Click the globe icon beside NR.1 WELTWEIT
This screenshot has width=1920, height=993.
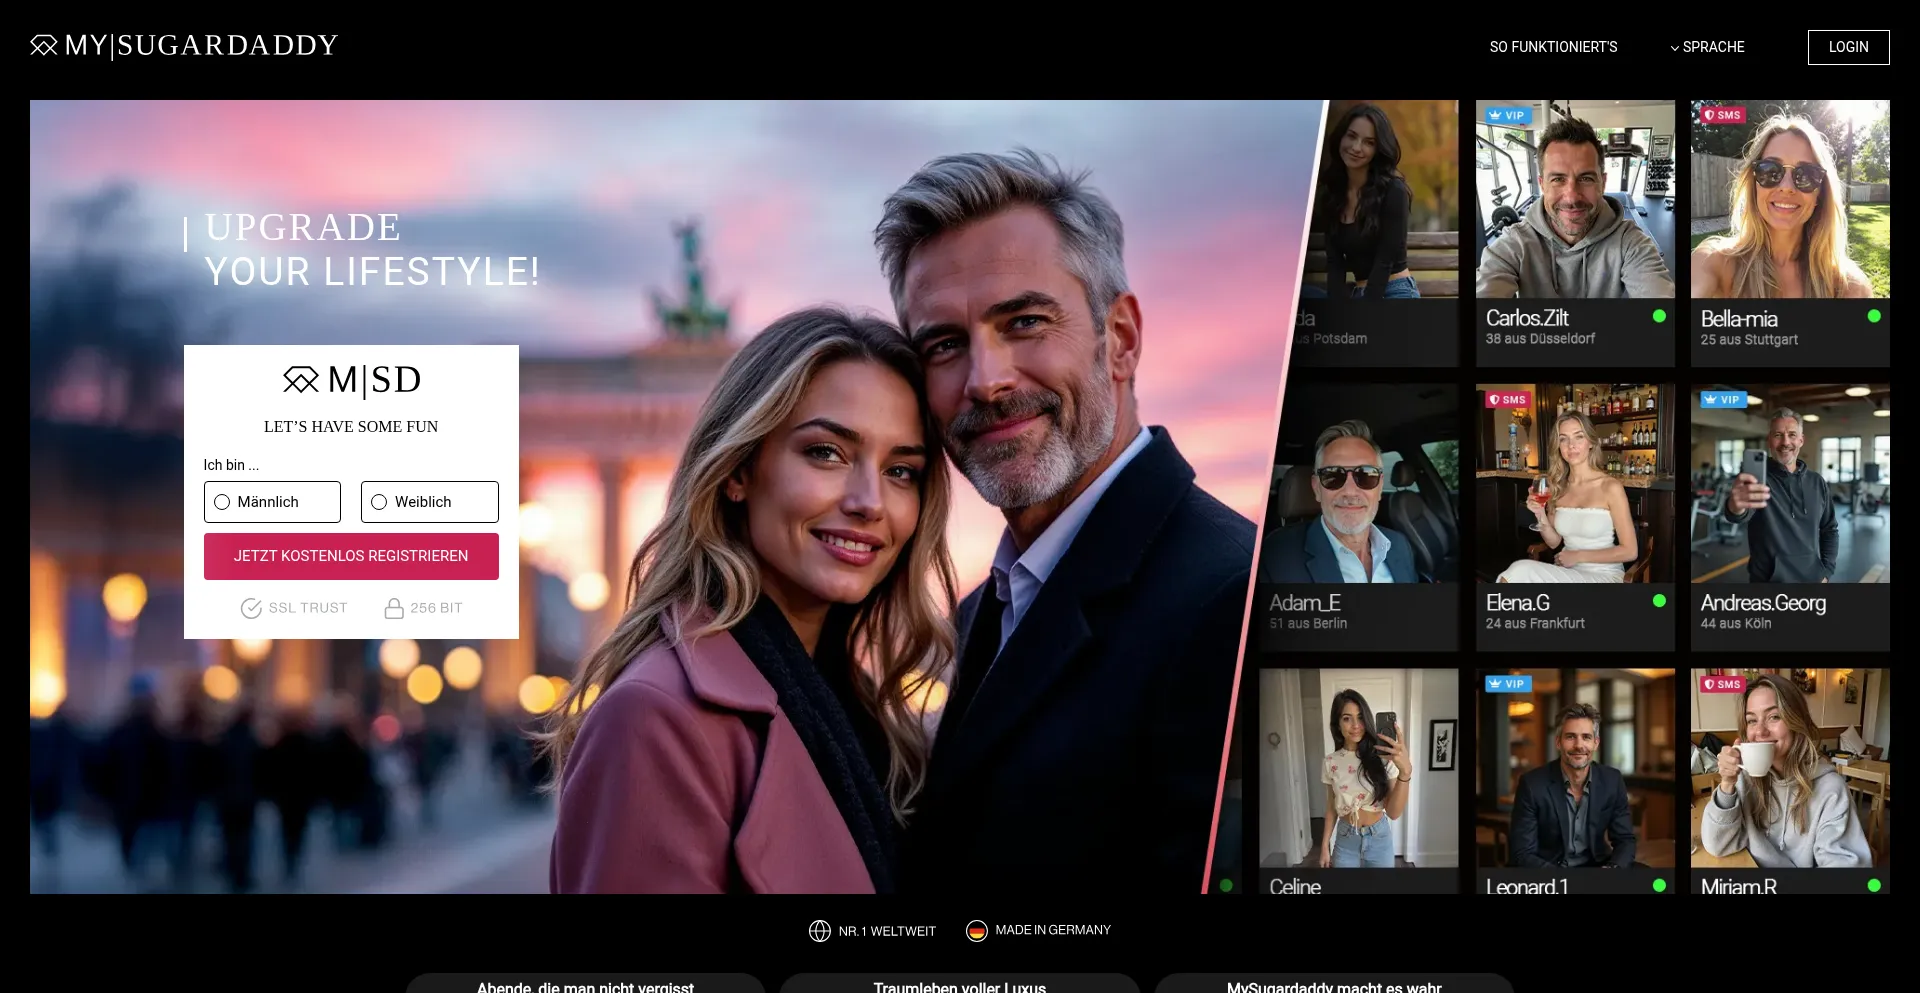pos(819,931)
